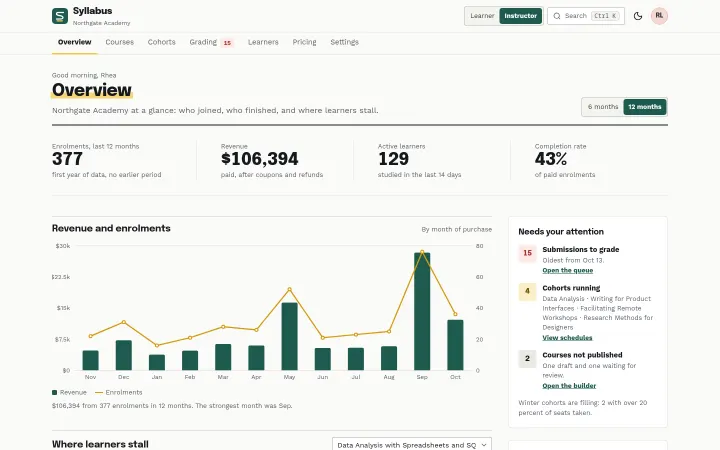The image size is (720, 450).
Task: Click the Courses not published heading
Action: pyautogui.click(x=582, y=355)
